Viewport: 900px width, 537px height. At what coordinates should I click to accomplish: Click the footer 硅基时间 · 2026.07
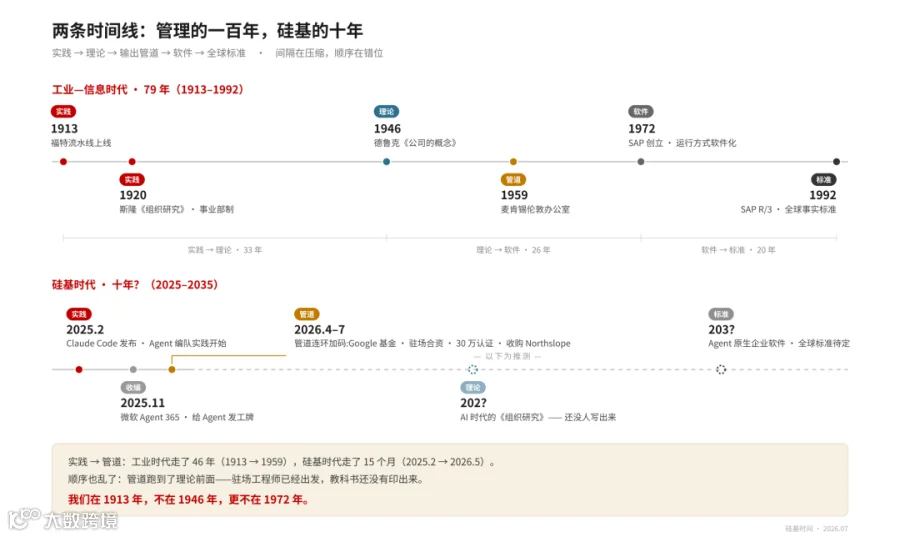coord(816,529)
